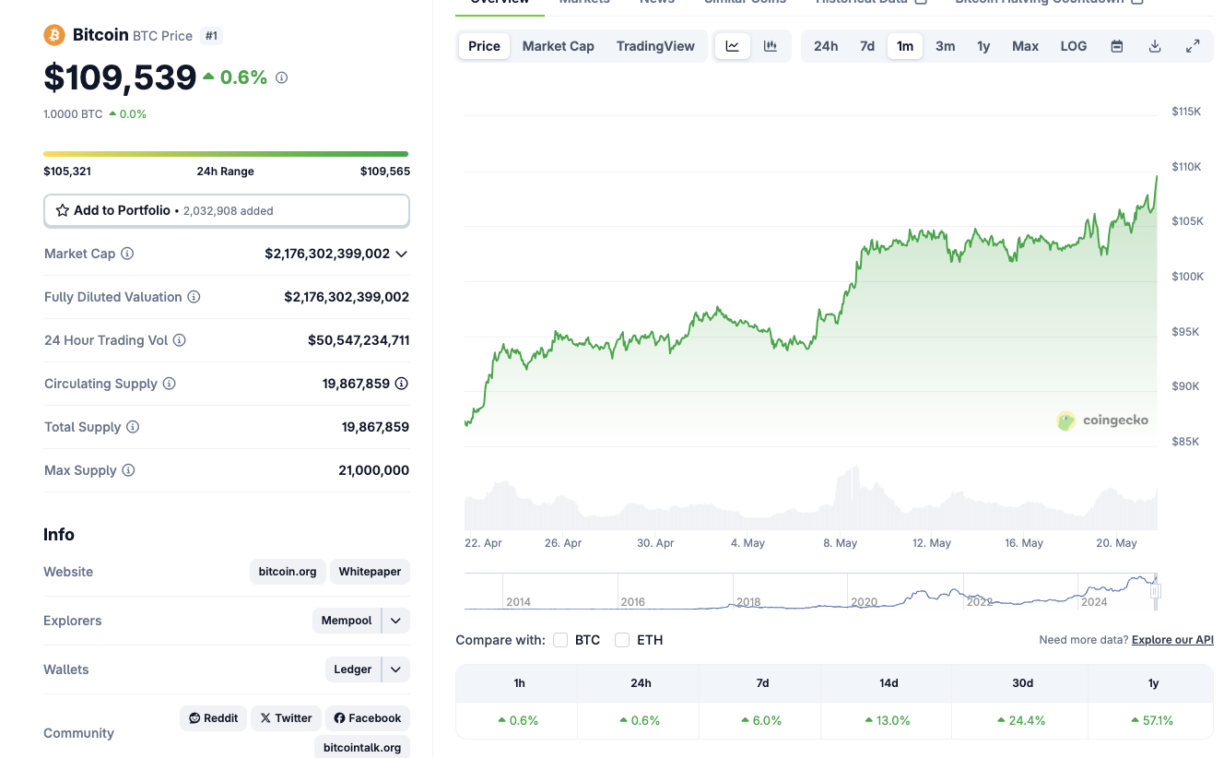Image resolution: width=1224 pixels, height=758 pixels.
Task: Select the line chart view
Action: [x=732, y=45]
